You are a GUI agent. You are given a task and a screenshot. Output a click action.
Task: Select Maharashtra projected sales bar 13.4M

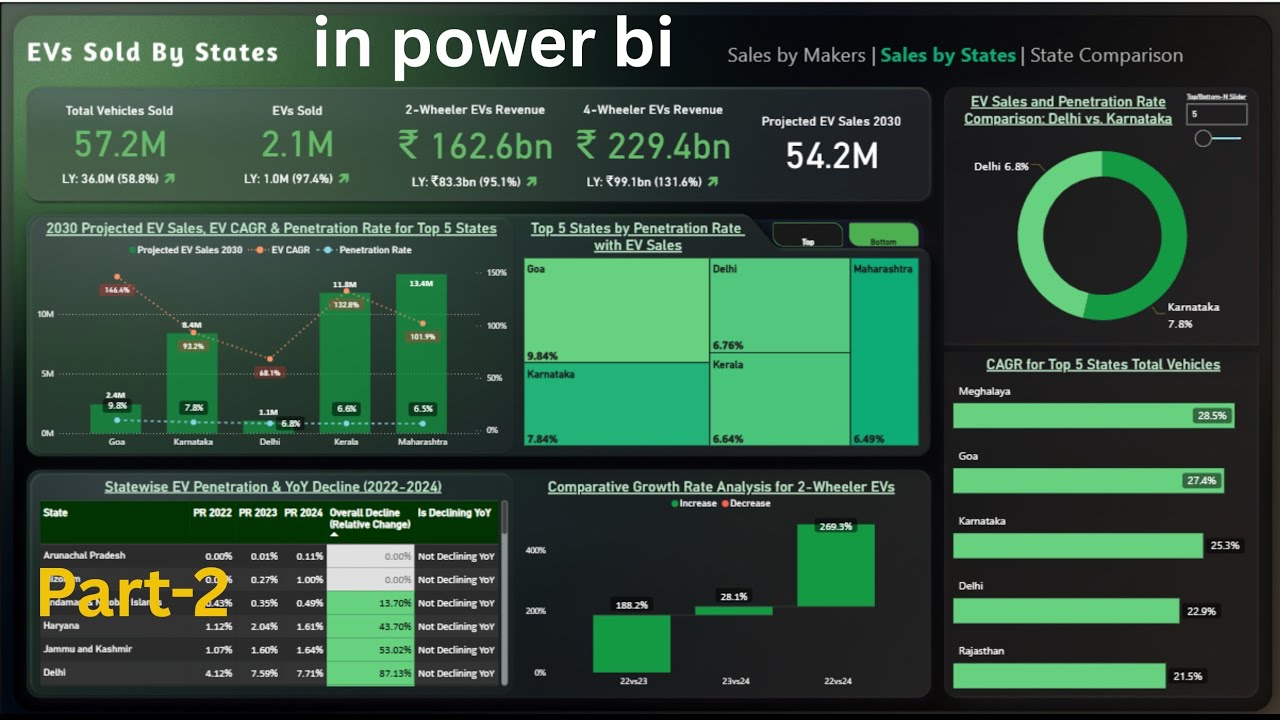(421, 354)
